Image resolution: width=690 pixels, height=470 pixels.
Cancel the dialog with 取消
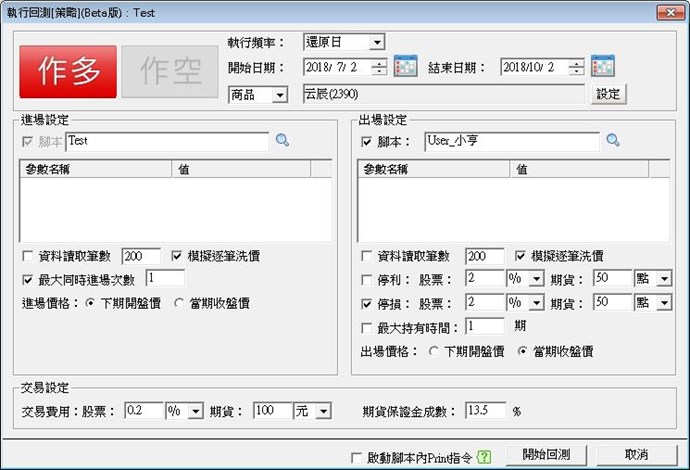tap(636, 455)
